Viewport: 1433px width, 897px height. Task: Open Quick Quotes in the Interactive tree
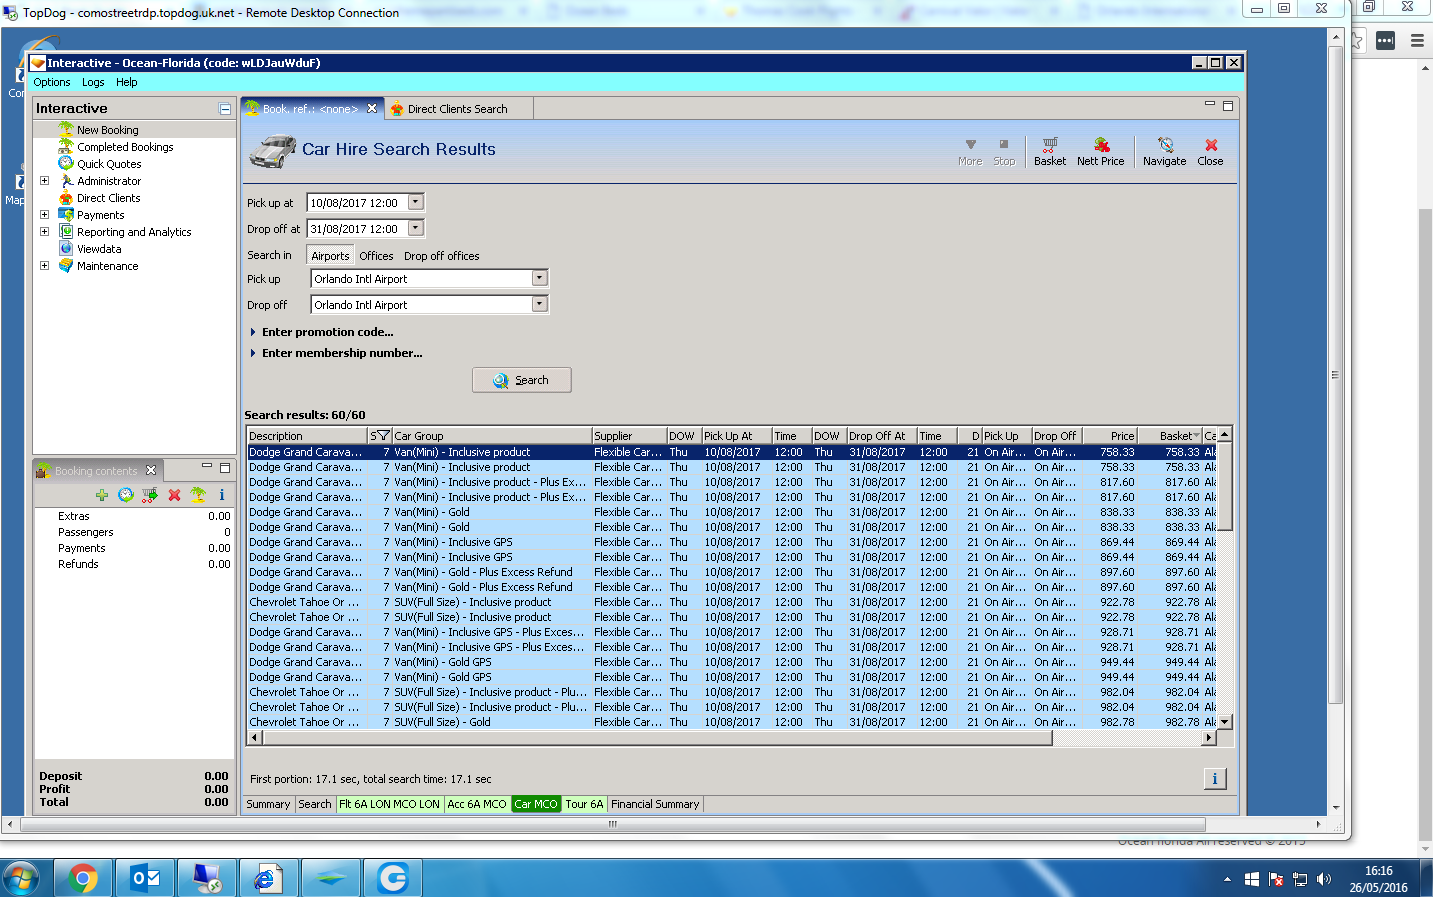click(109, 164)
